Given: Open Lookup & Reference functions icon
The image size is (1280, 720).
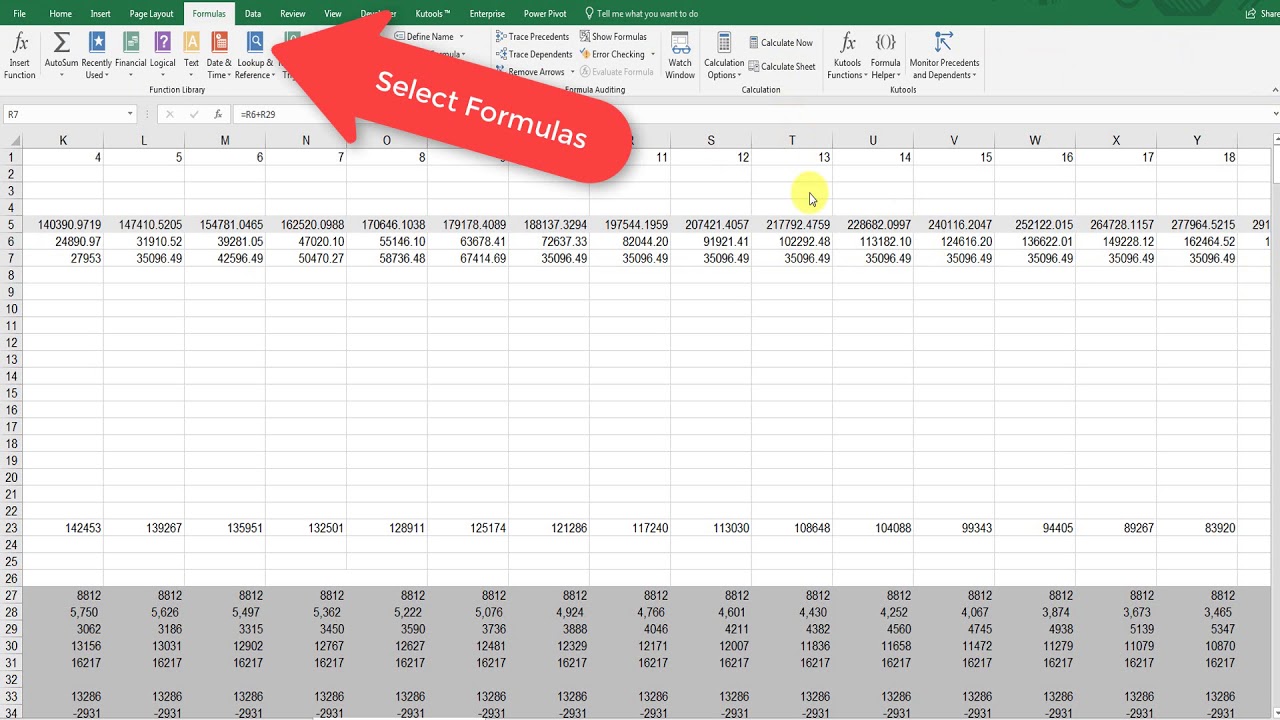Looking at the screenshot, I should point(255,43).
